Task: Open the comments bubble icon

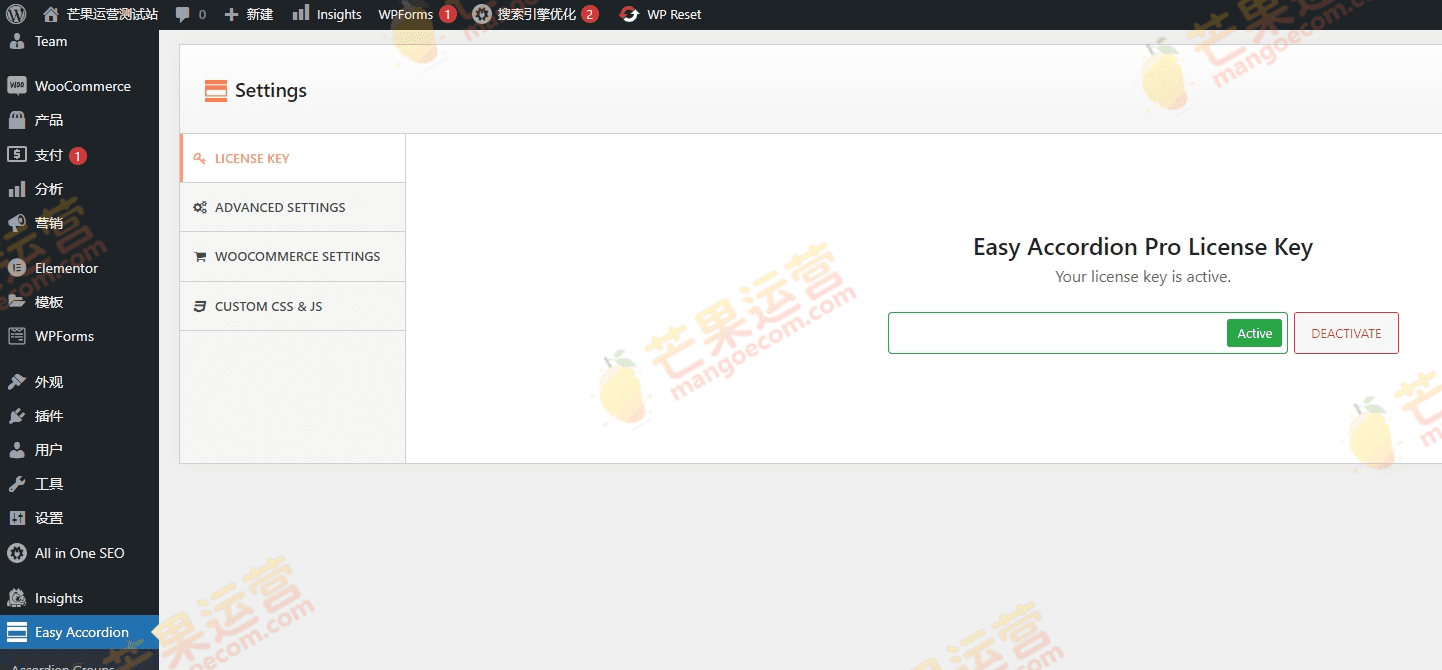Action: tap(182, 14)
